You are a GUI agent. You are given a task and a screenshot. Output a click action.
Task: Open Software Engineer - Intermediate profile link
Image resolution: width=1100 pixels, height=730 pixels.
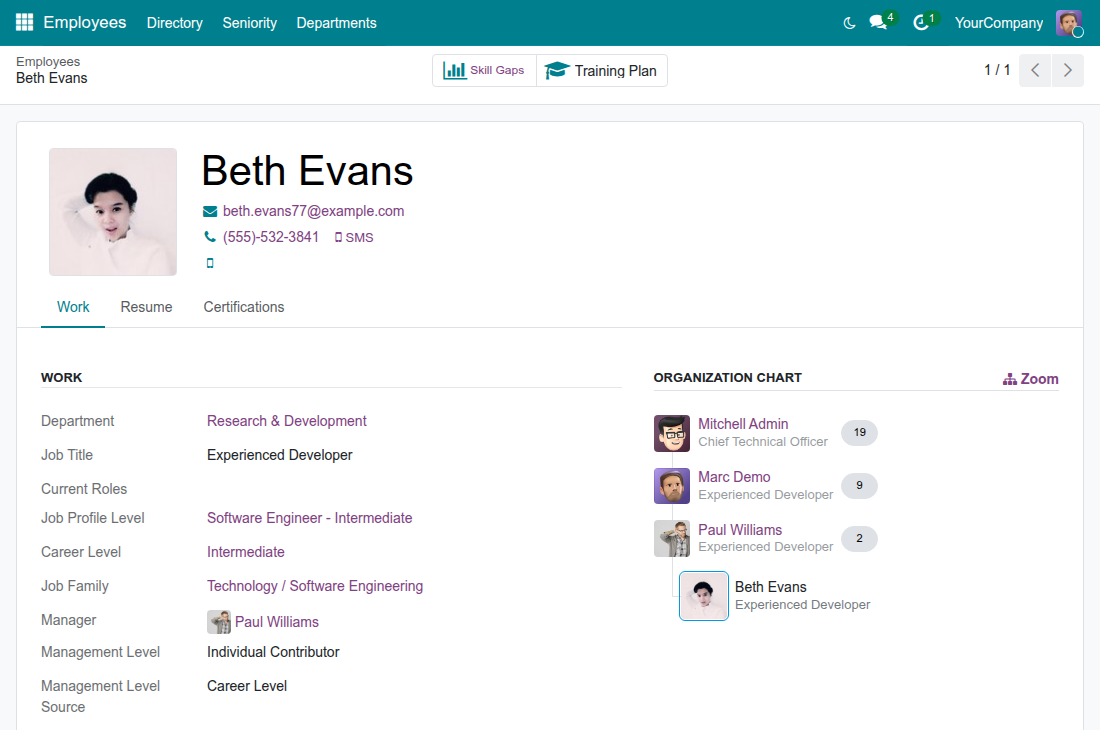pos(309,518)
